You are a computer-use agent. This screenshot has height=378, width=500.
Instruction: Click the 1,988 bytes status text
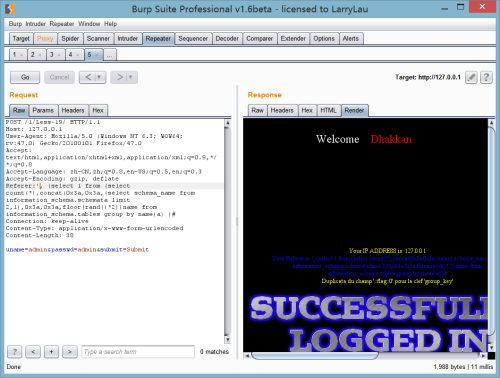(x=449, y=367)
